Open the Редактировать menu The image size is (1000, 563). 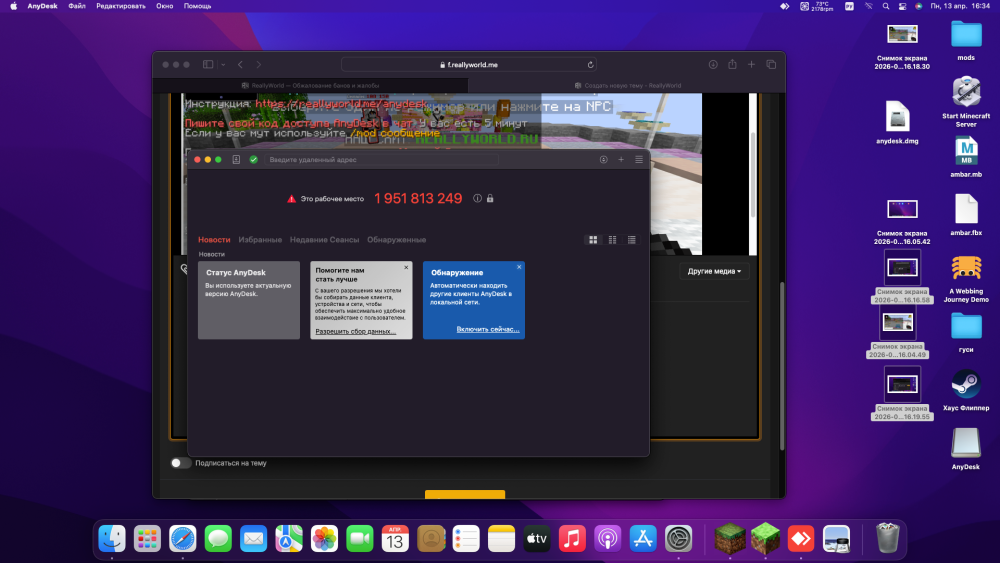[x=121, y=6]
